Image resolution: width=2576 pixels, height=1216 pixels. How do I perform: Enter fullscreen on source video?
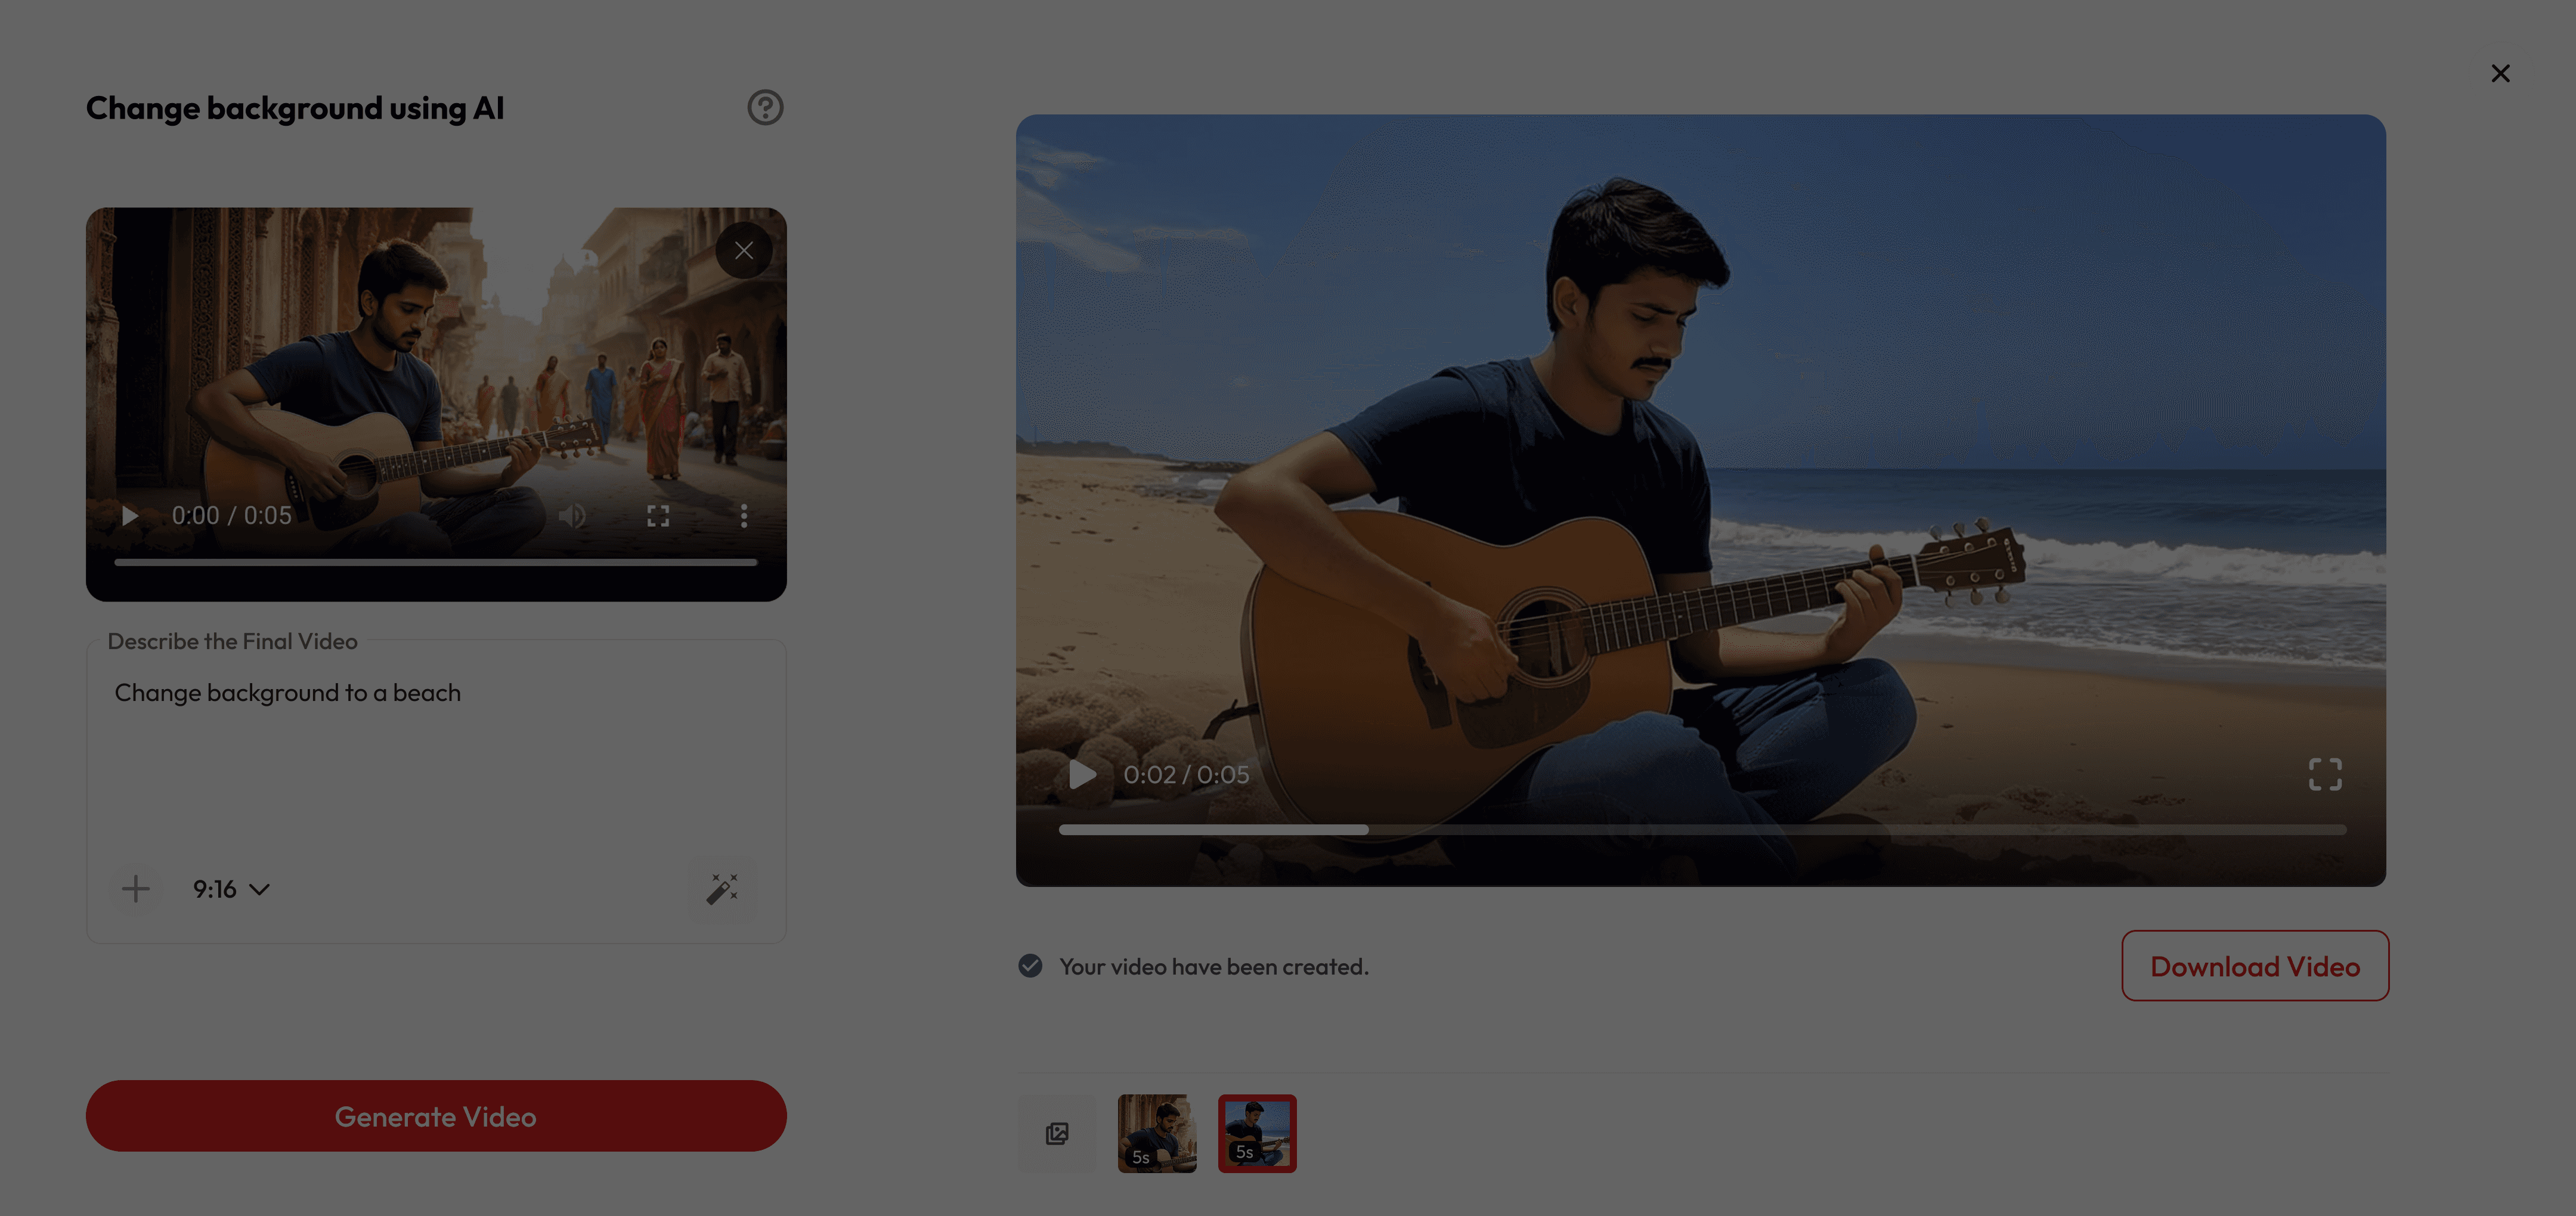pyautogui.click(x=658, y=516)
